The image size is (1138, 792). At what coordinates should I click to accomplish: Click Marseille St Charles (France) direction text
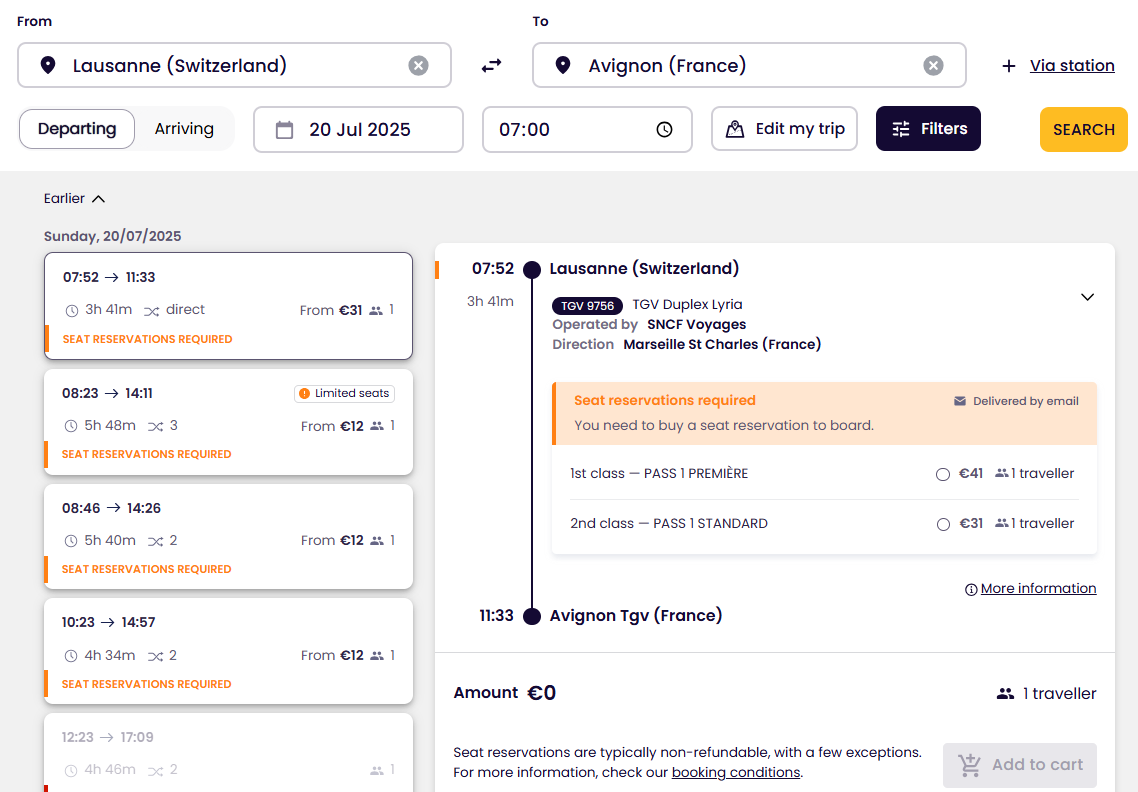pos(722,344)
